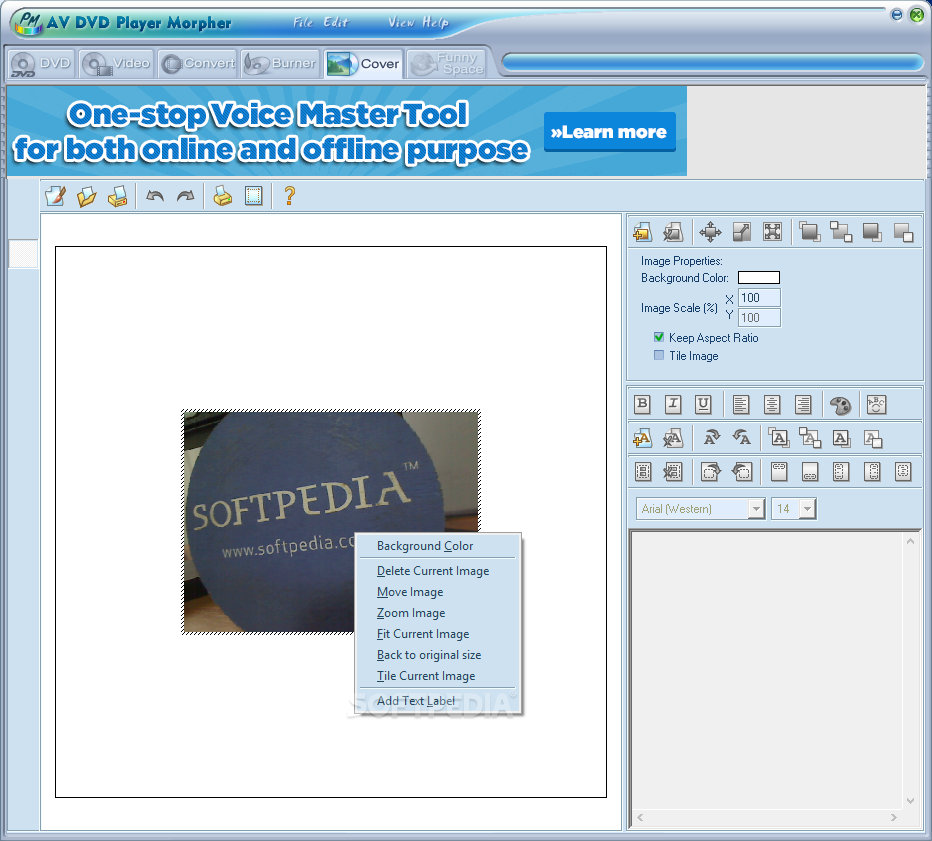This screenshot has height=841, width=932.
Task: Open the Funny Space tab
Action: pyautogui.click(x=447, y=64)
